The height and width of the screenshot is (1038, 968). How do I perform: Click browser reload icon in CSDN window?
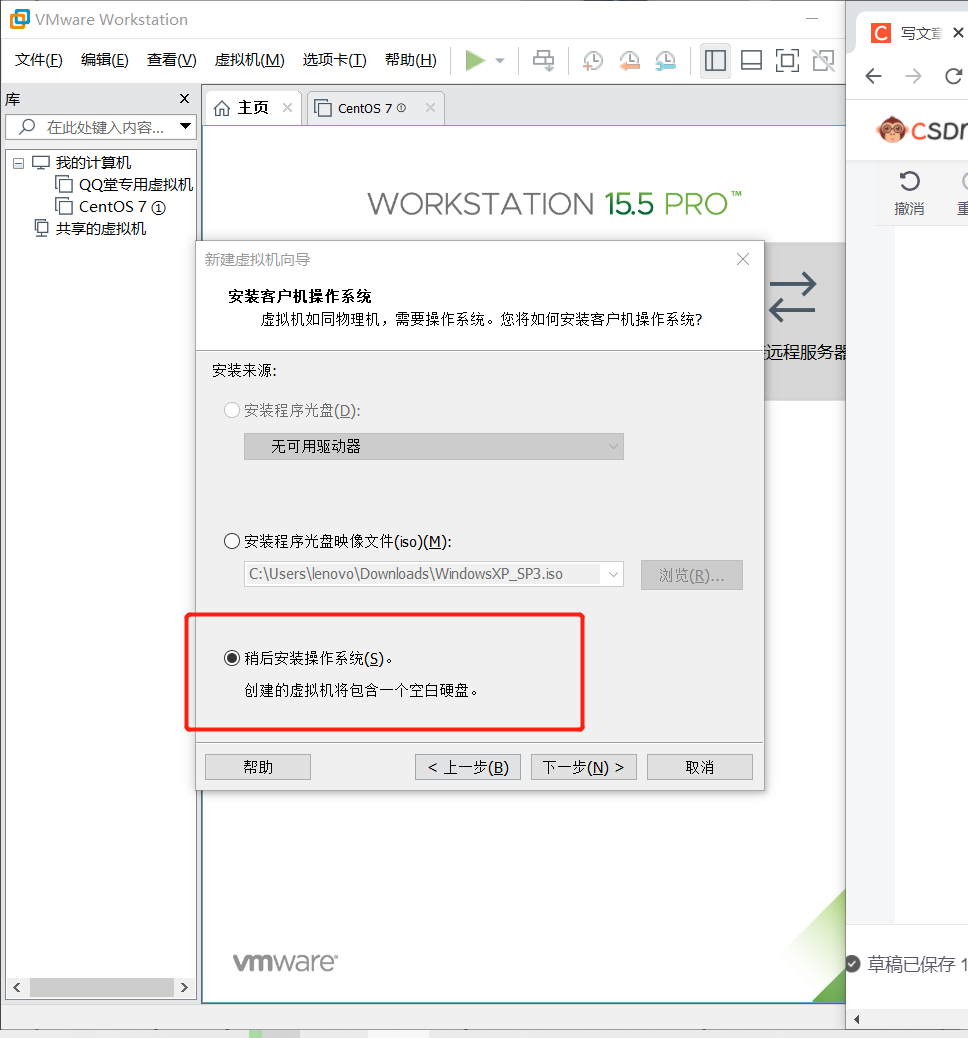(x=953, y=76)
